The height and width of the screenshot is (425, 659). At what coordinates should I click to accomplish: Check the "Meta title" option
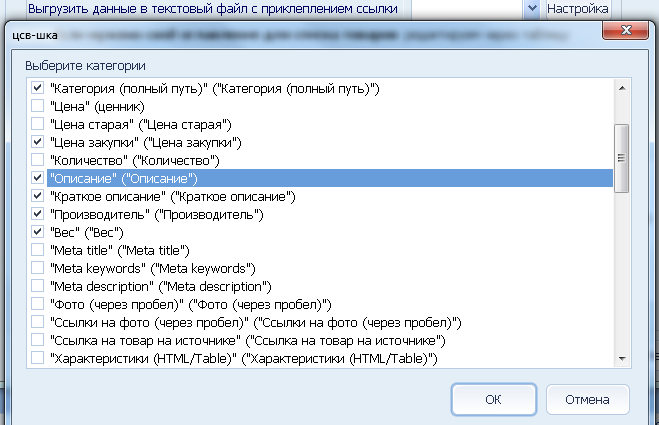click(x=37, y=250)
